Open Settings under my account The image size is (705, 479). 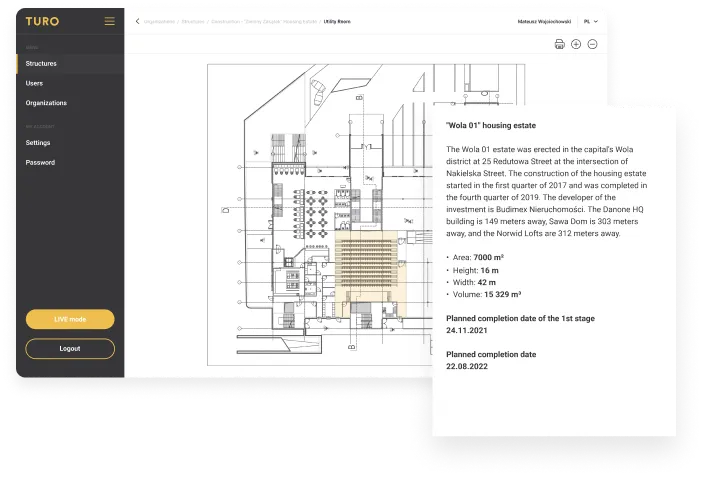(x=70, y=143)
